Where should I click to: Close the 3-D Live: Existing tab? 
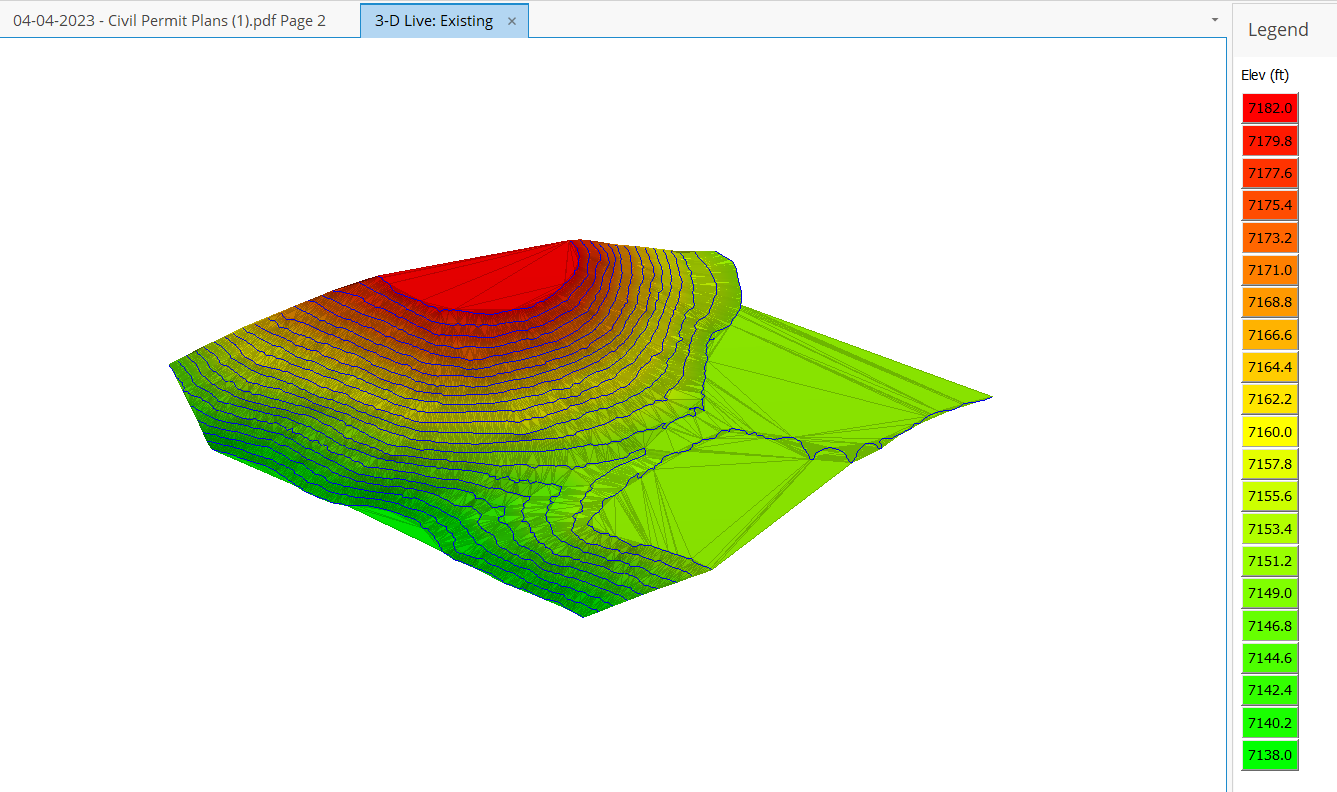tap(512, 21)
